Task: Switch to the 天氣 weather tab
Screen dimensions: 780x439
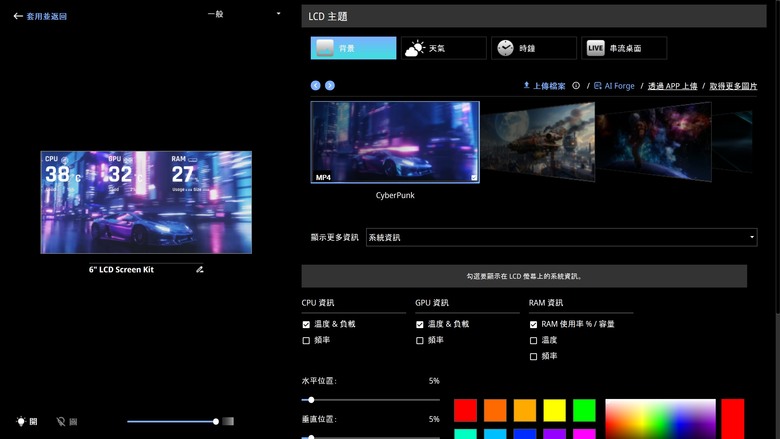Action: 444,48
